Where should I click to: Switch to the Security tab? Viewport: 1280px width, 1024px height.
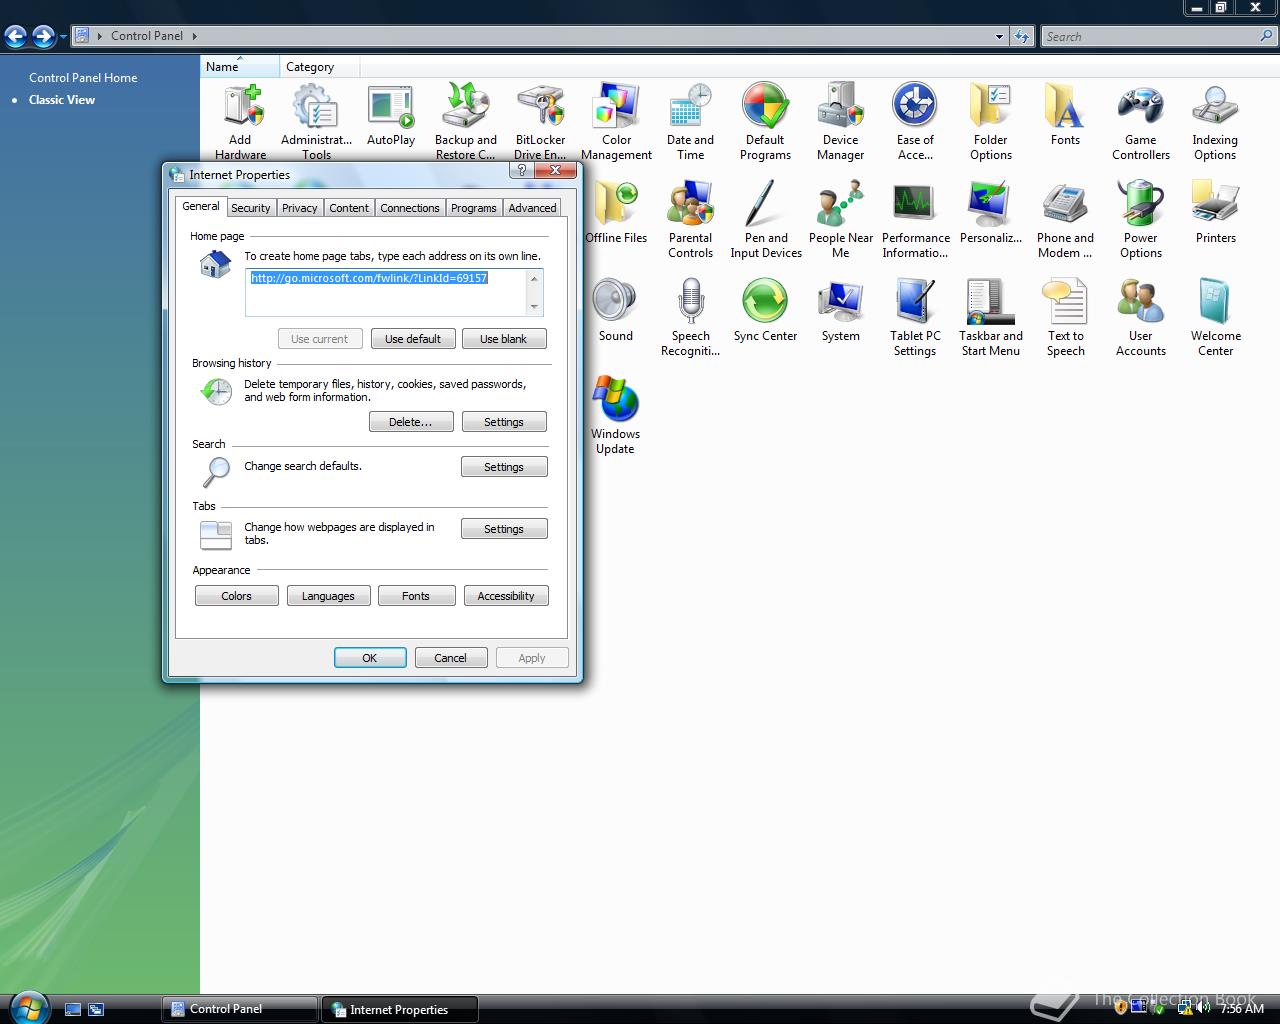250,208
